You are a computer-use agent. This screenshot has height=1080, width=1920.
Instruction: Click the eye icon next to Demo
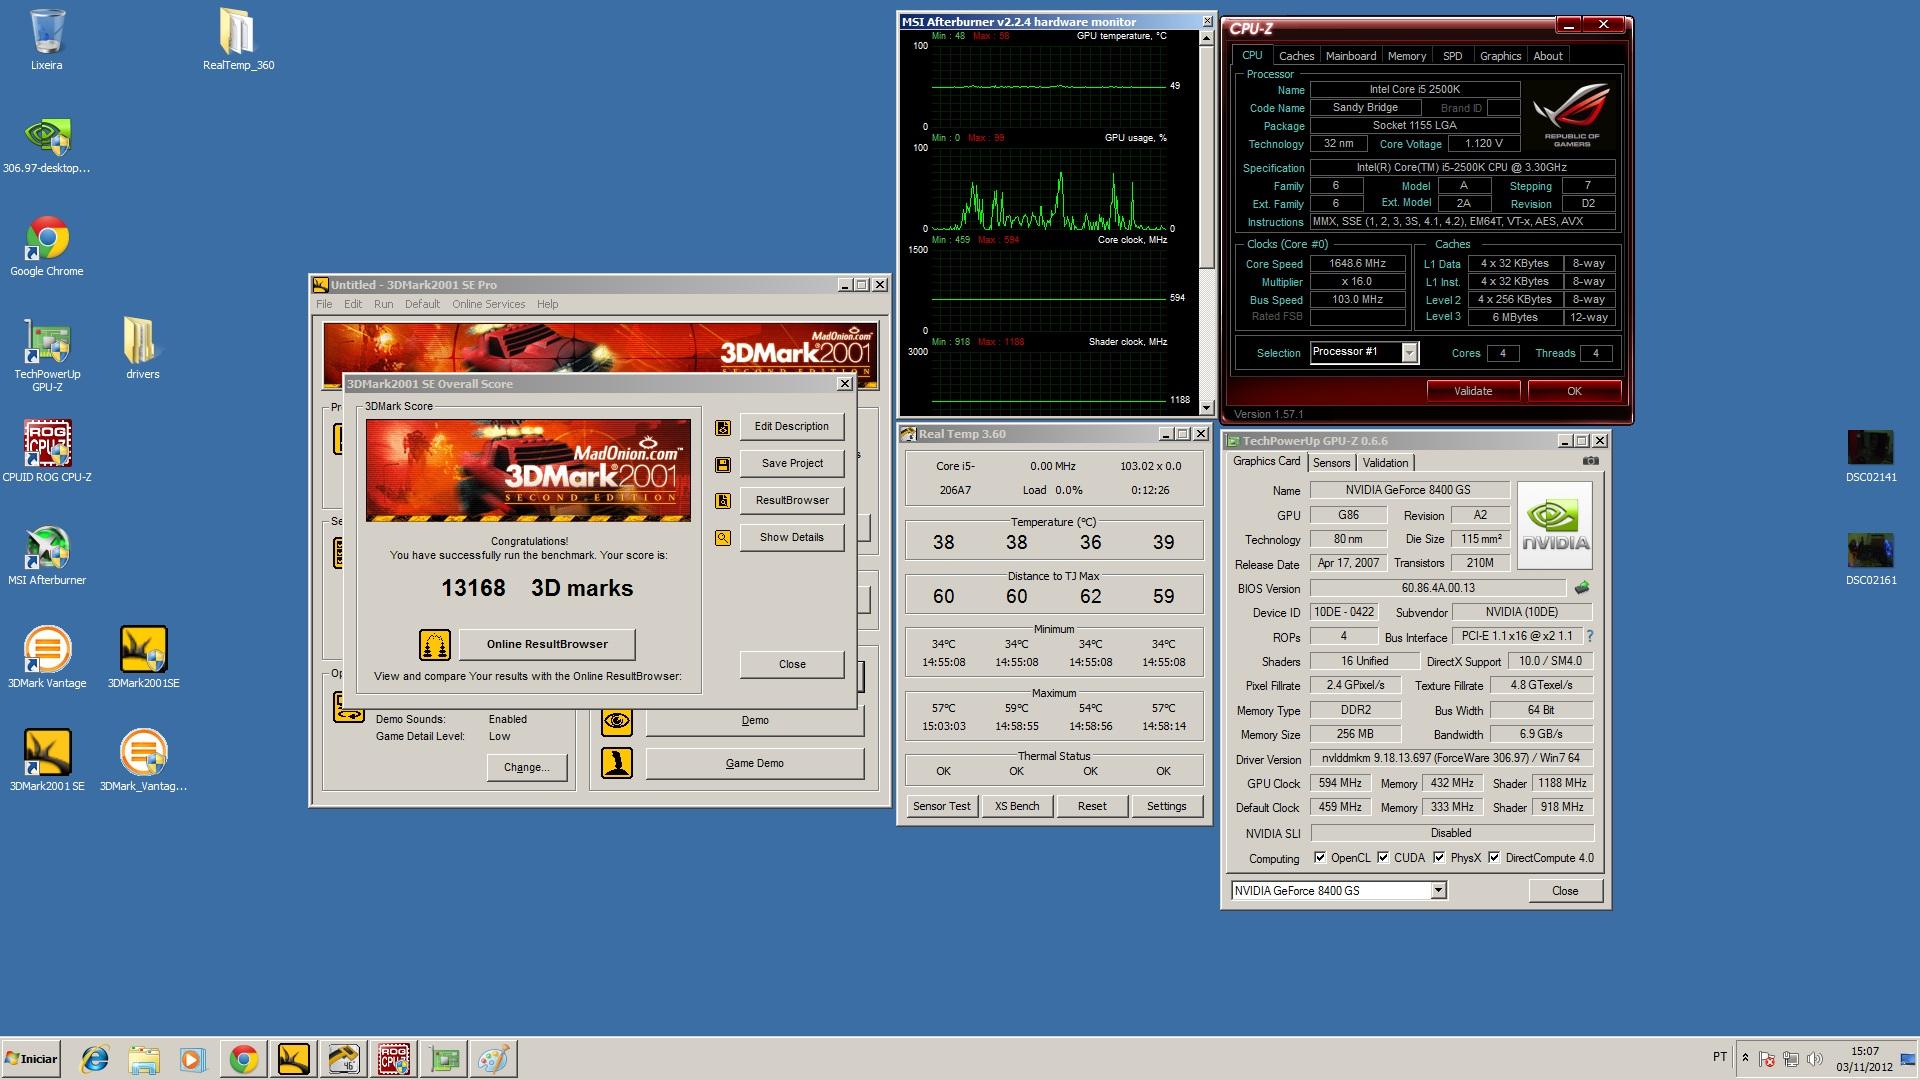tap(617, 721)
